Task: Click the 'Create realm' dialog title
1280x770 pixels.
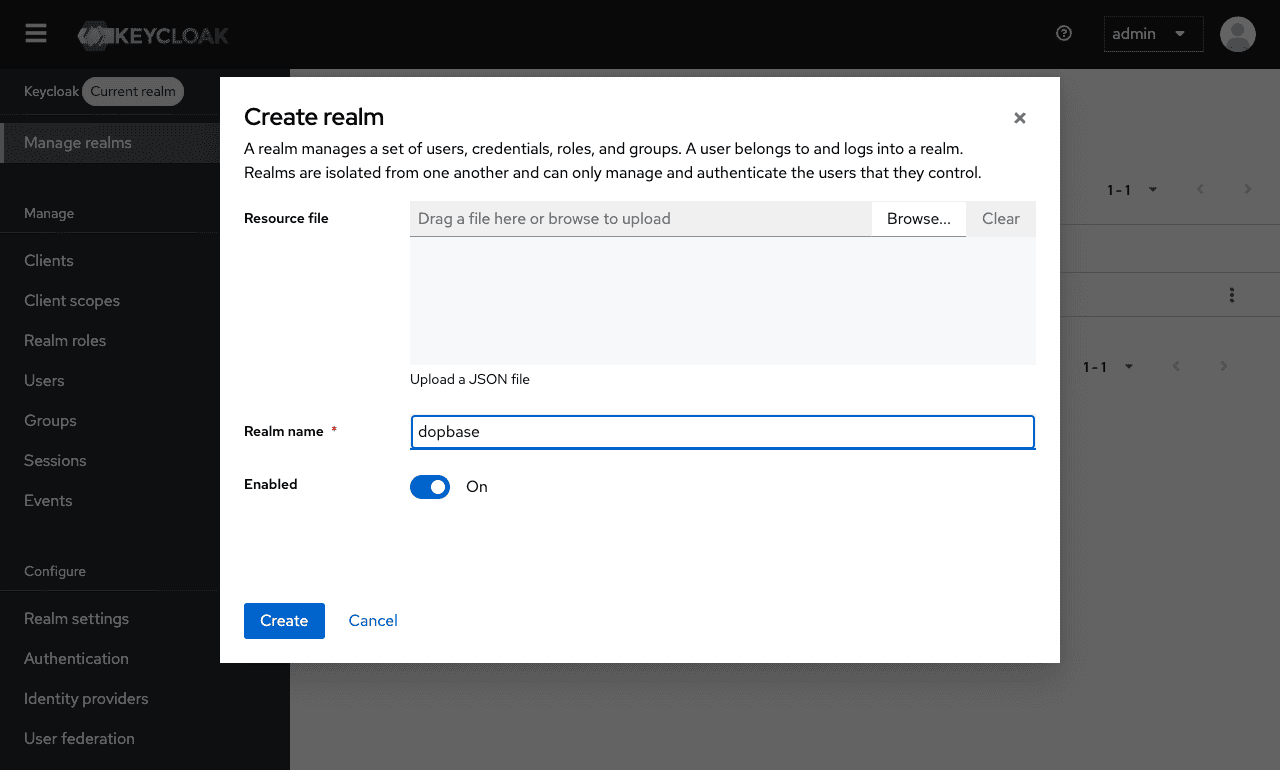Action: coord(314,117)
